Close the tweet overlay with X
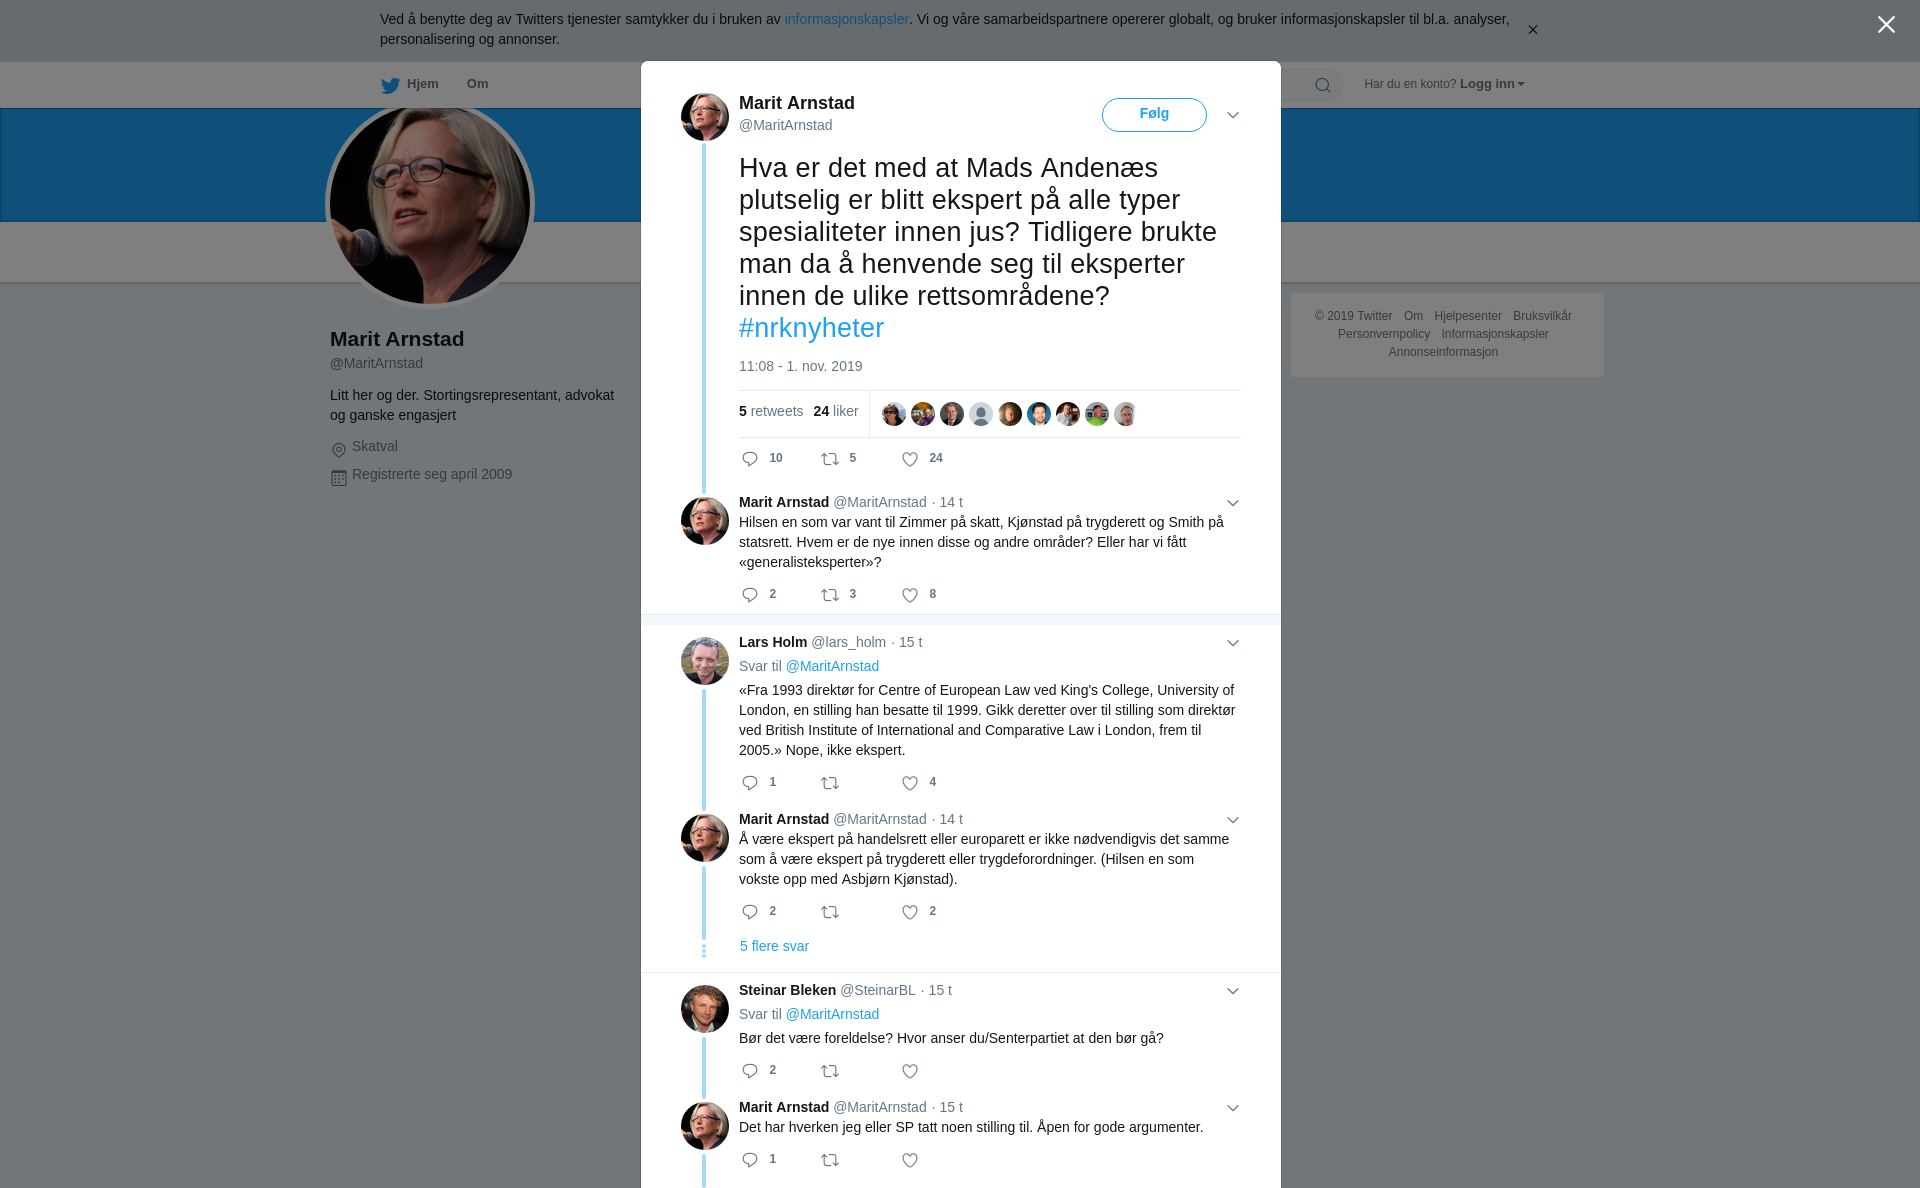This screenshot has height=1188, width=1920. tap(1886, 25)
